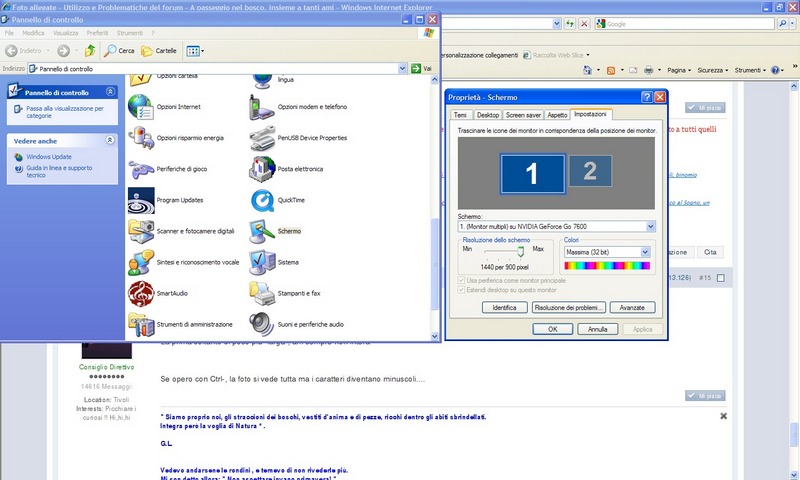Click the Cerca search toolbar button

(119, 50)
